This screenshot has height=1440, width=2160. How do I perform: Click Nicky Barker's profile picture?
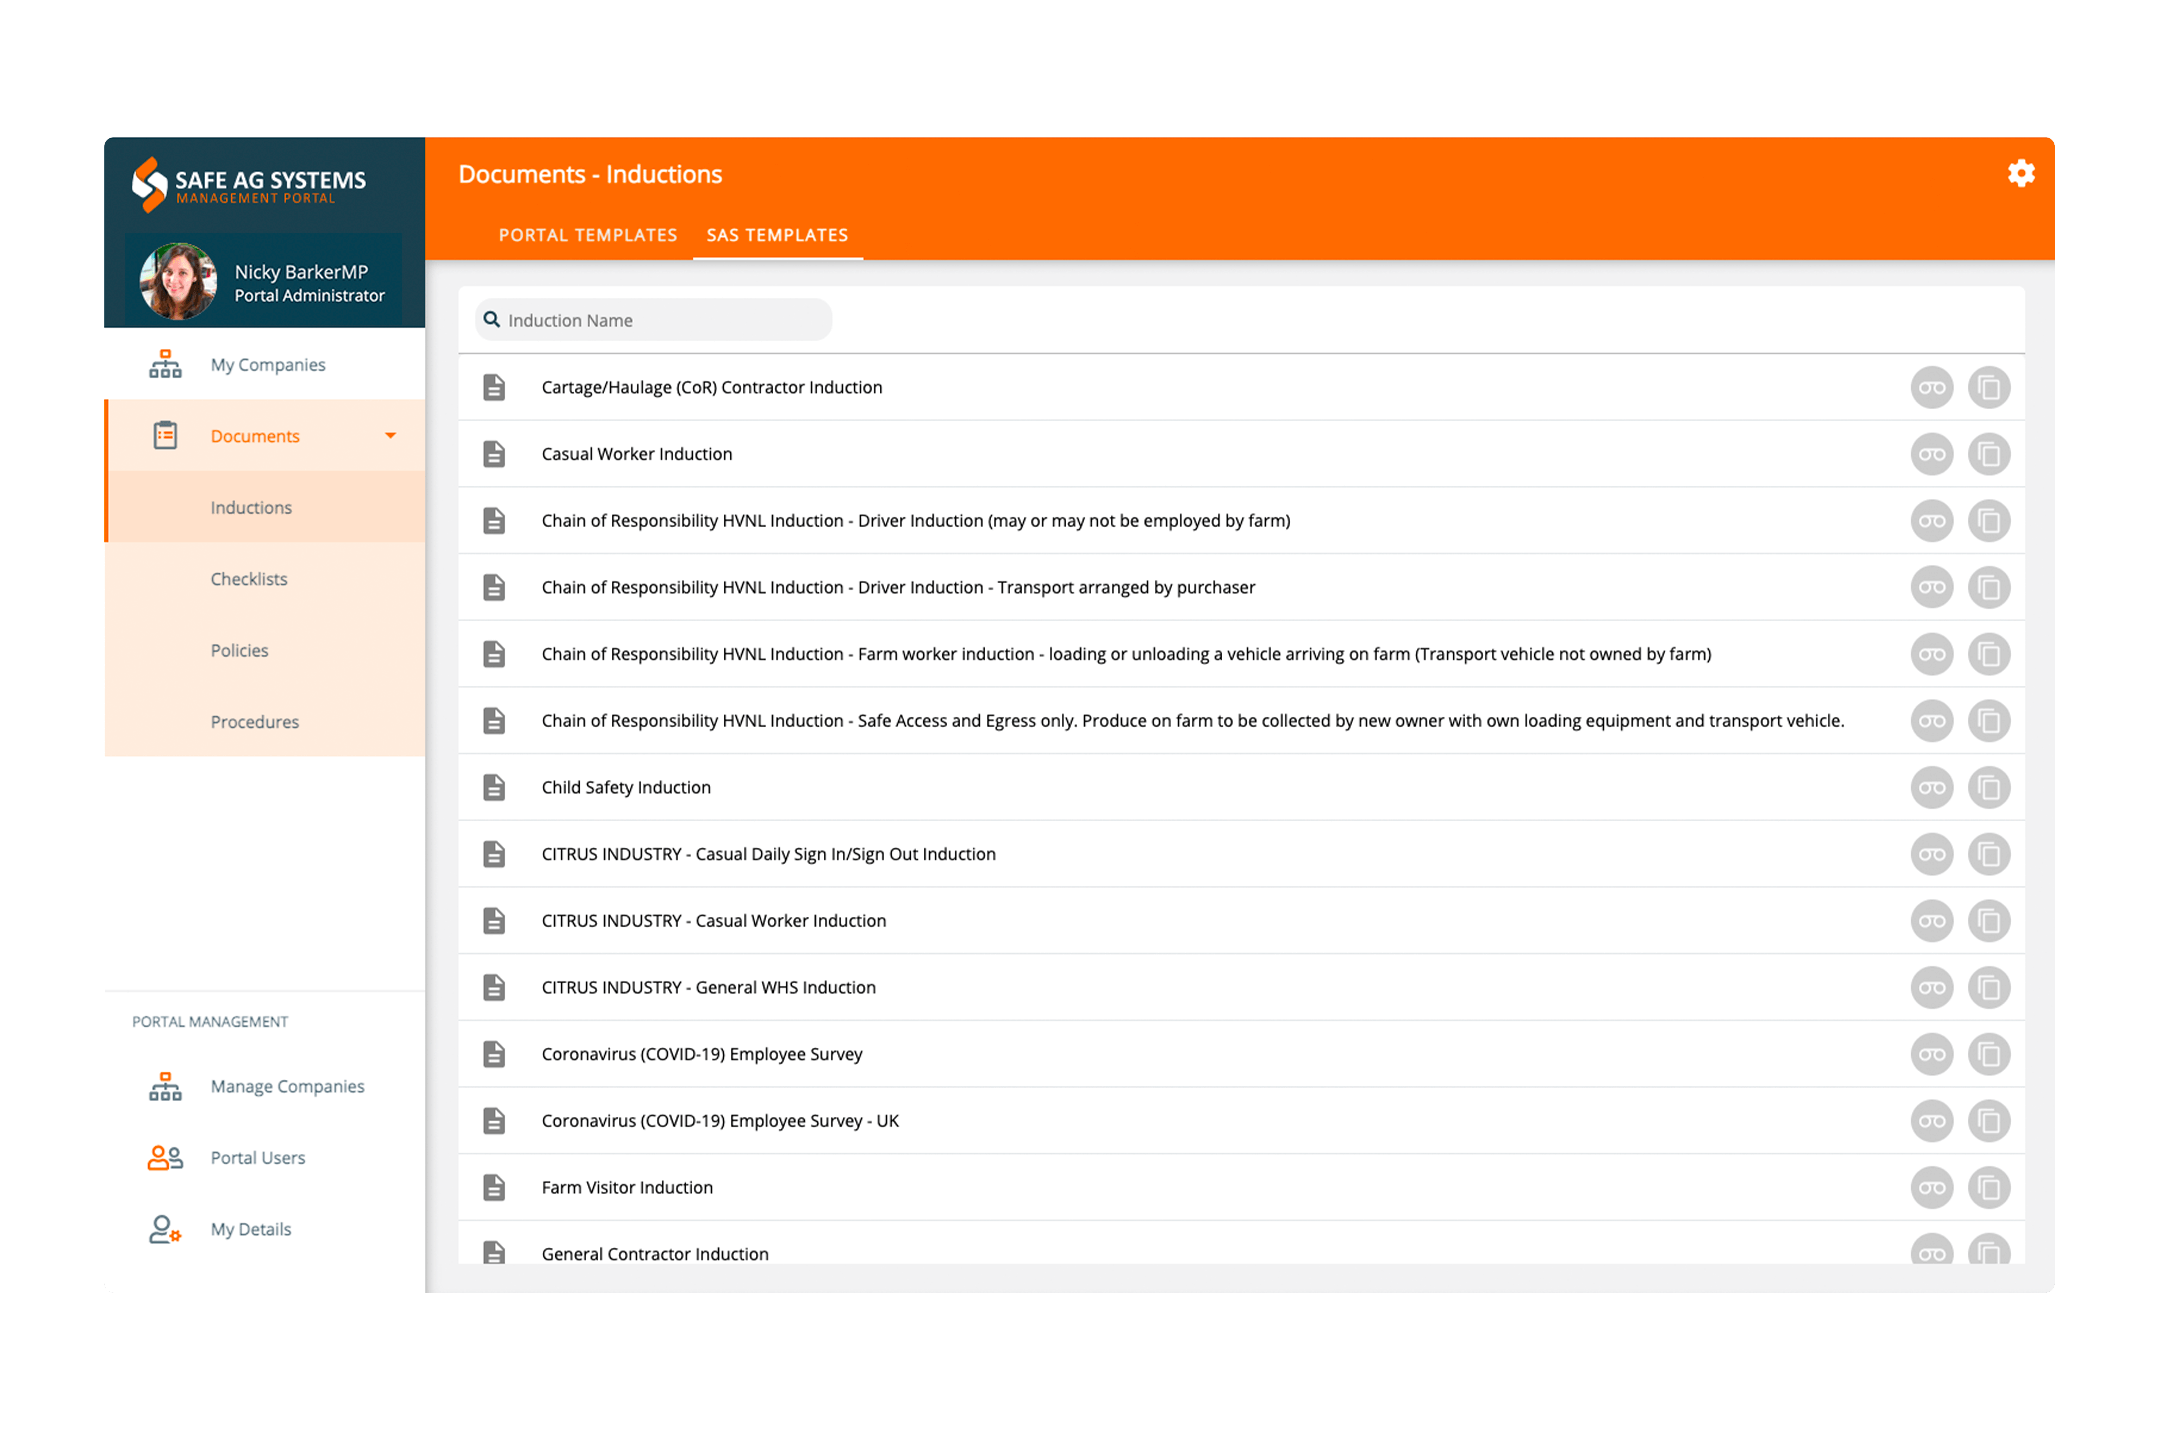tap(178, 282)
